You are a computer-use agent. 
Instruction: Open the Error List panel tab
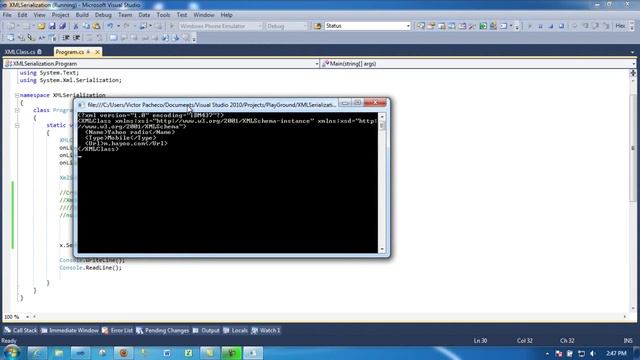click(118, 331)
